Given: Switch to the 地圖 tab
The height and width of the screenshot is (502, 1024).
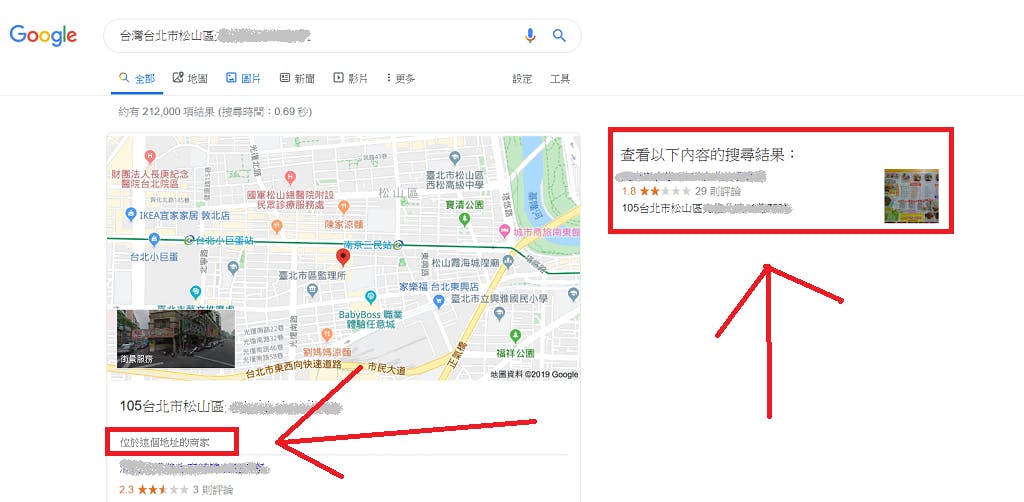Looking at the screenshot, I should click(x=190, y=78).
